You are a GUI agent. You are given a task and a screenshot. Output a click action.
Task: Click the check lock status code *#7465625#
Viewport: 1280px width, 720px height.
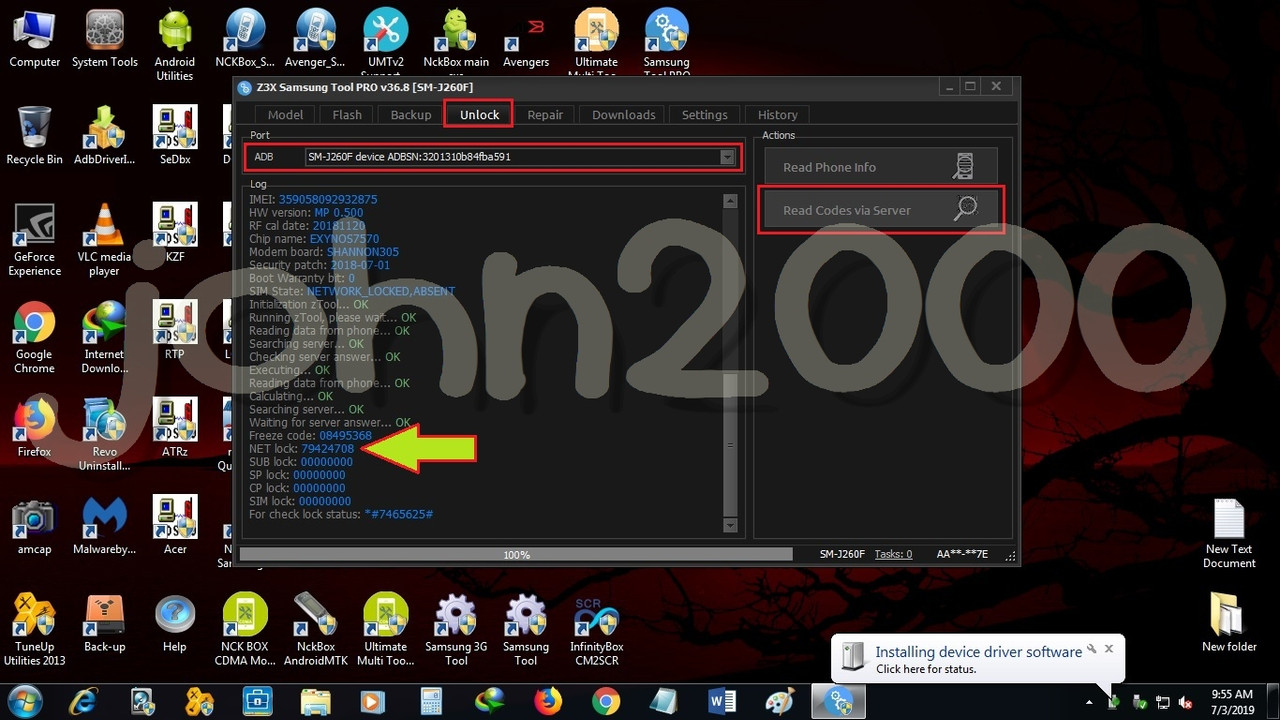[399, 514]
